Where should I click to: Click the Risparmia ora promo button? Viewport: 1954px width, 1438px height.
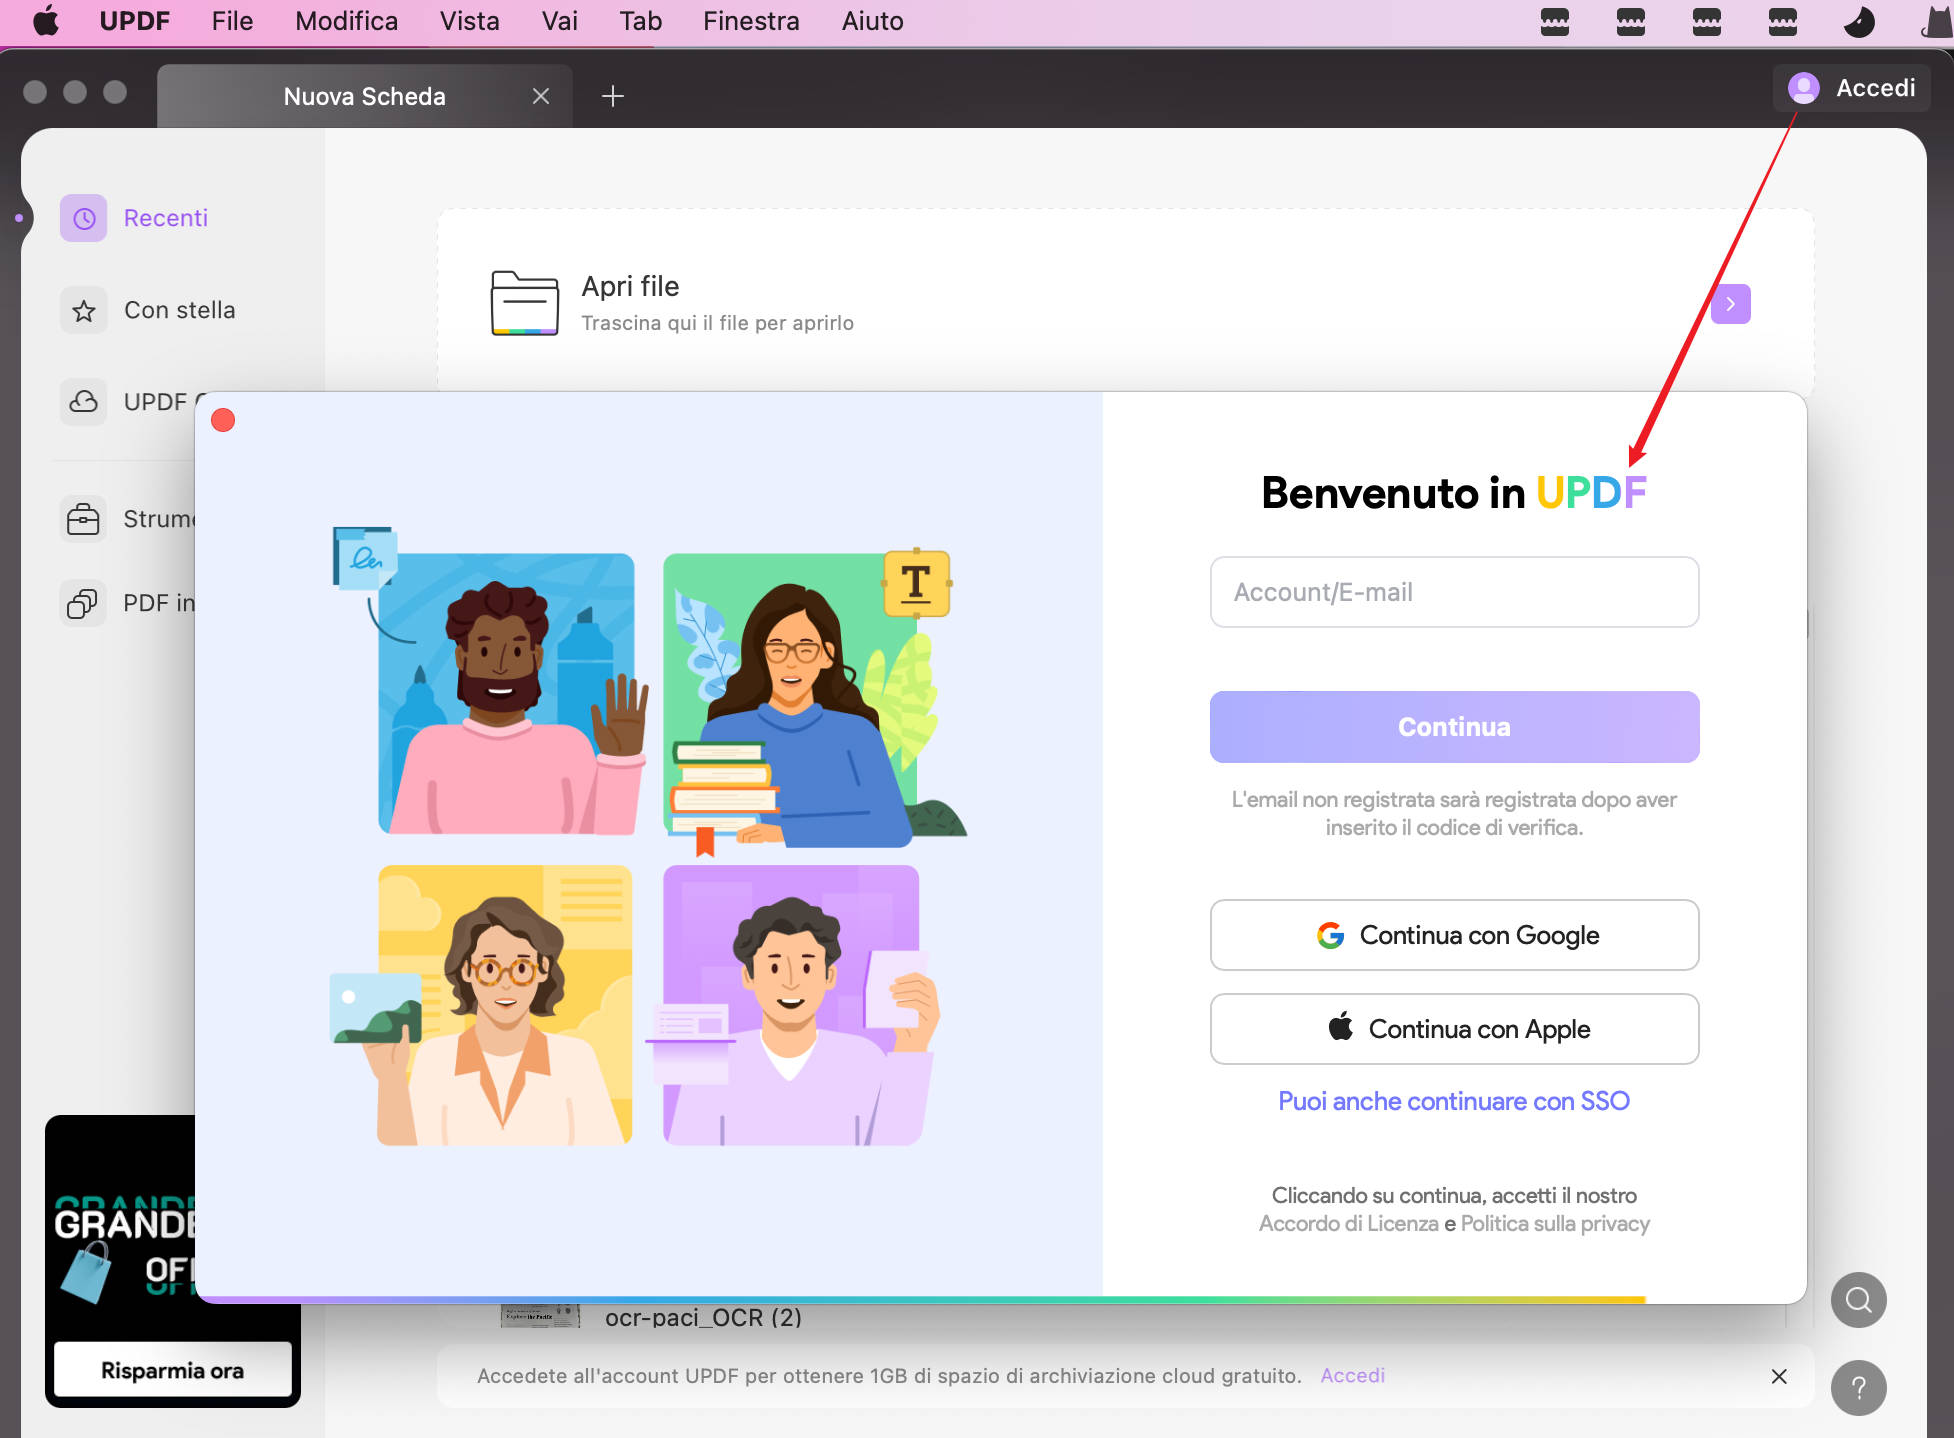172,1370
